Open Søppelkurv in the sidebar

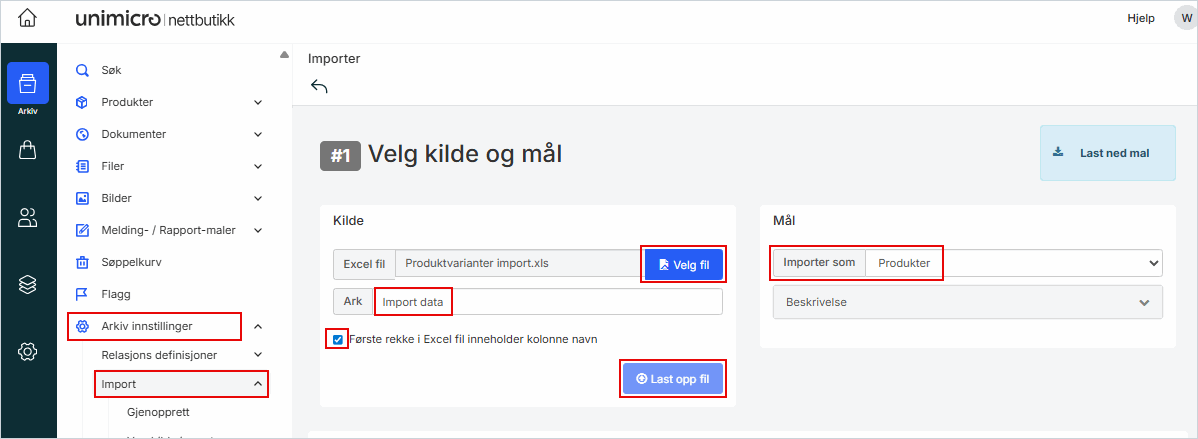[131, 262]
